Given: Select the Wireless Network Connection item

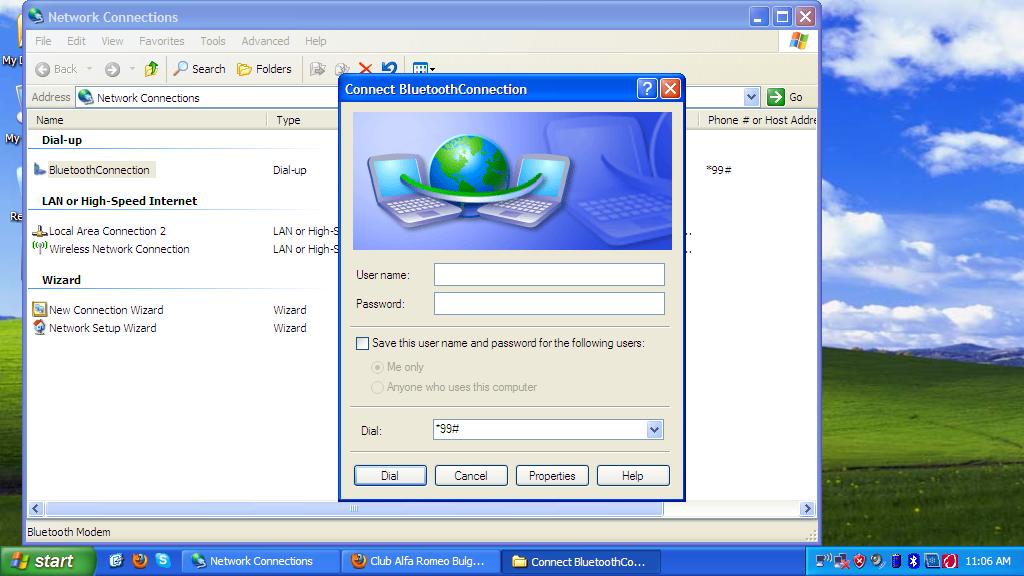Looking at the screenshot, I should 118,249.
